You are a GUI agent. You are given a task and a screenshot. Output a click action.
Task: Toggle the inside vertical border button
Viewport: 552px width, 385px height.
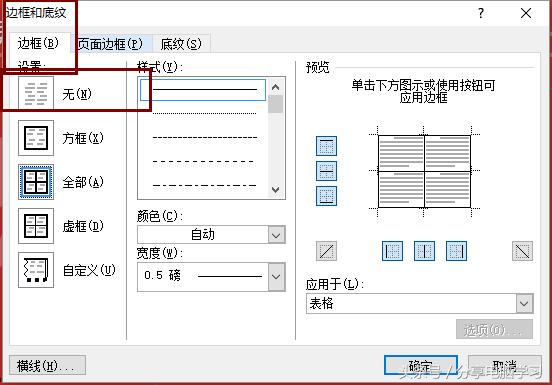pyautogui.click(x=424, y=251)
